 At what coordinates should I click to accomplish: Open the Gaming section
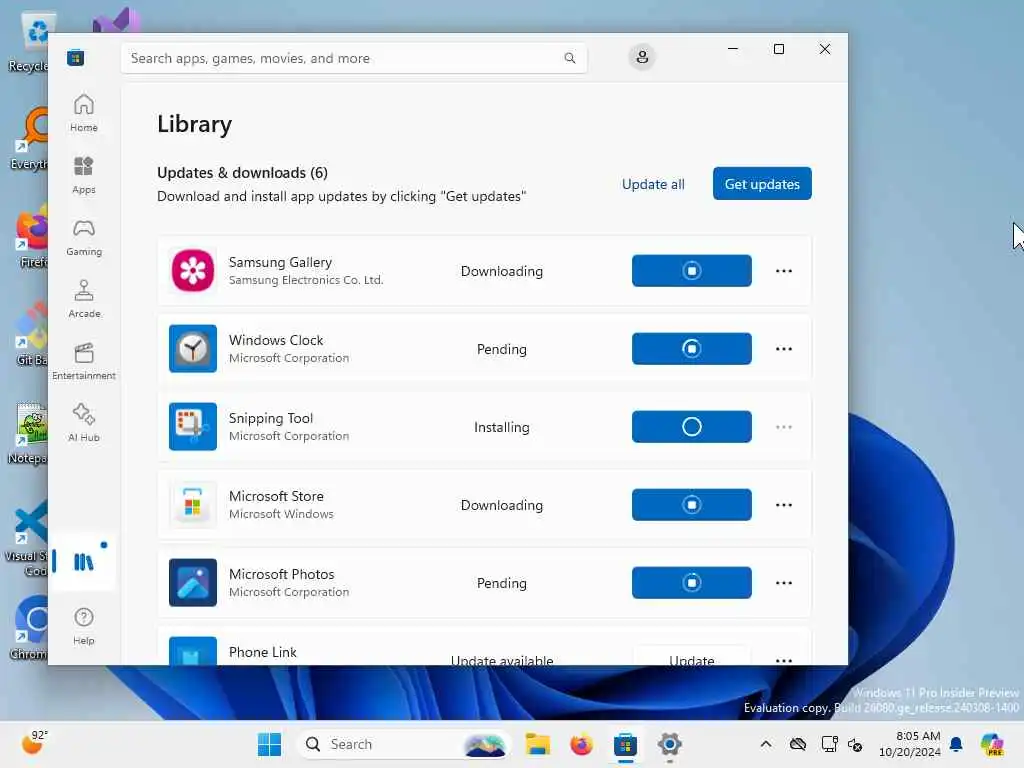[x=84, y=237]
